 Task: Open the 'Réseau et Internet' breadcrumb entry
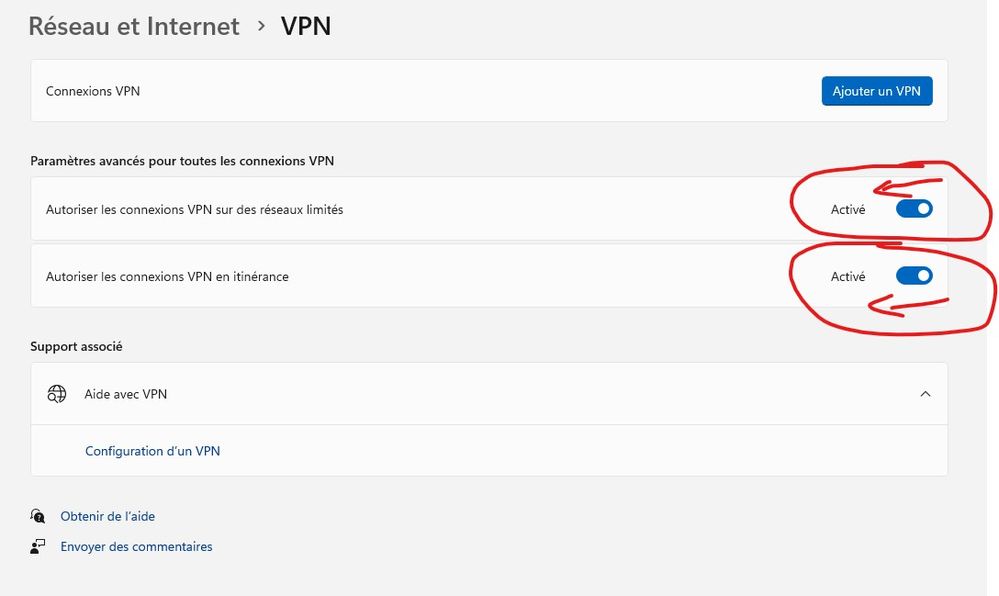(x=134, y=26)
